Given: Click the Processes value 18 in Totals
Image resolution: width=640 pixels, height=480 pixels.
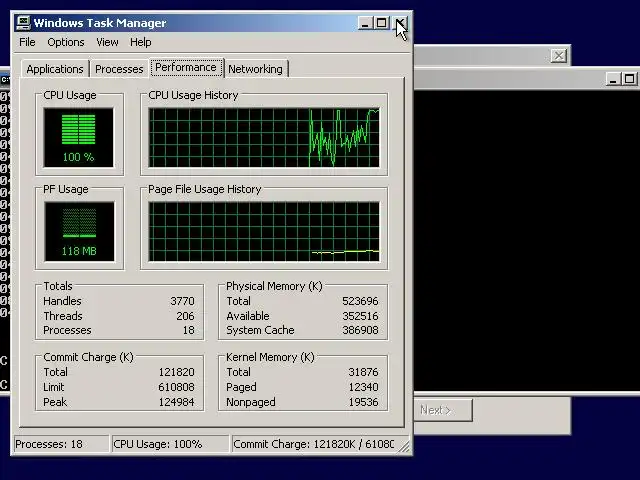Looking at the screenshot, I should [x=189, y=330].
